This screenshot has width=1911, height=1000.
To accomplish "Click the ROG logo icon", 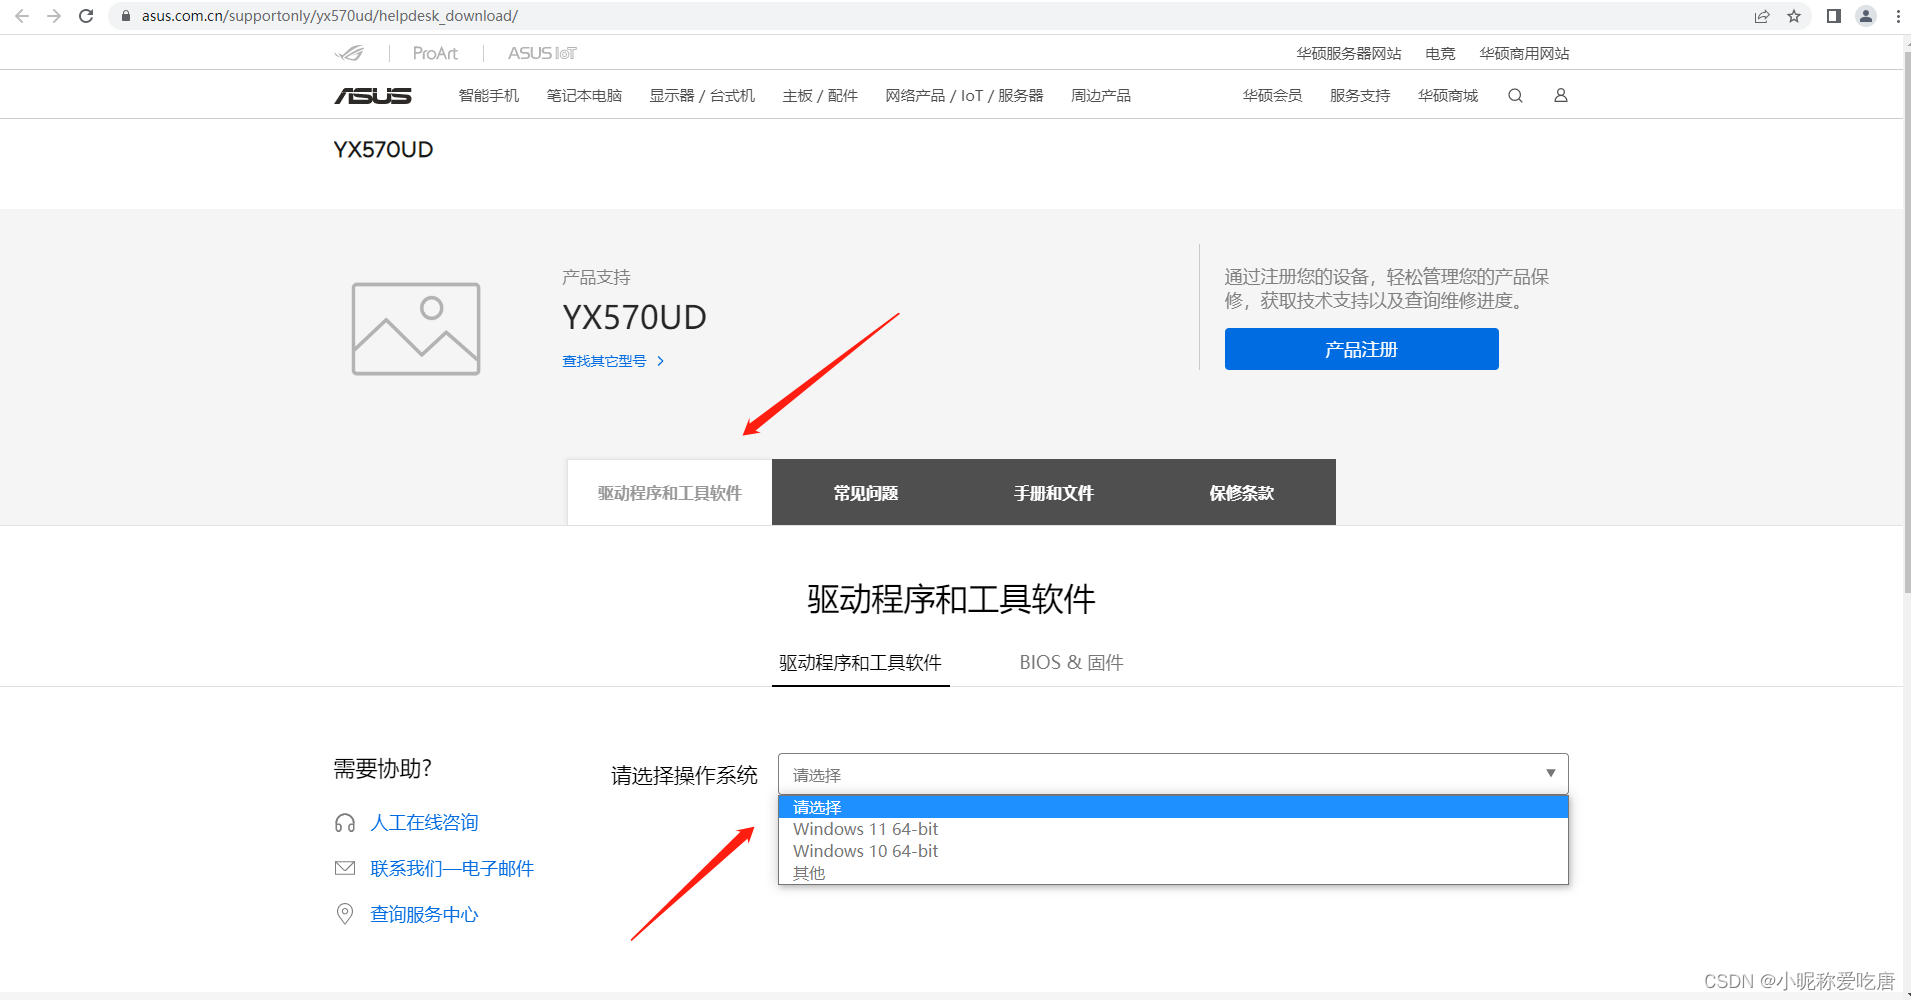I will pyautogui.click(x=349, y=53).
